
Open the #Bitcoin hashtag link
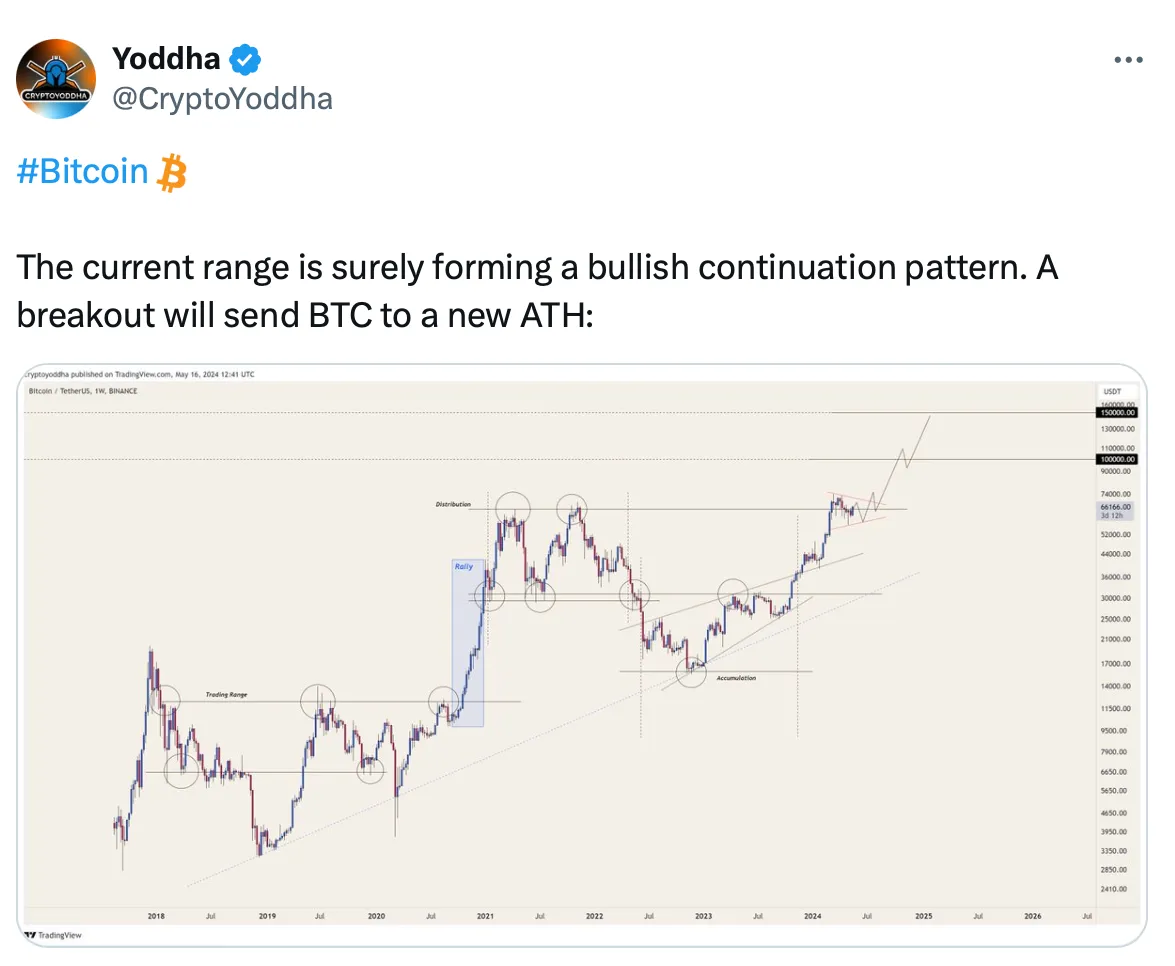pyautogui.click(x=82, y=172)
